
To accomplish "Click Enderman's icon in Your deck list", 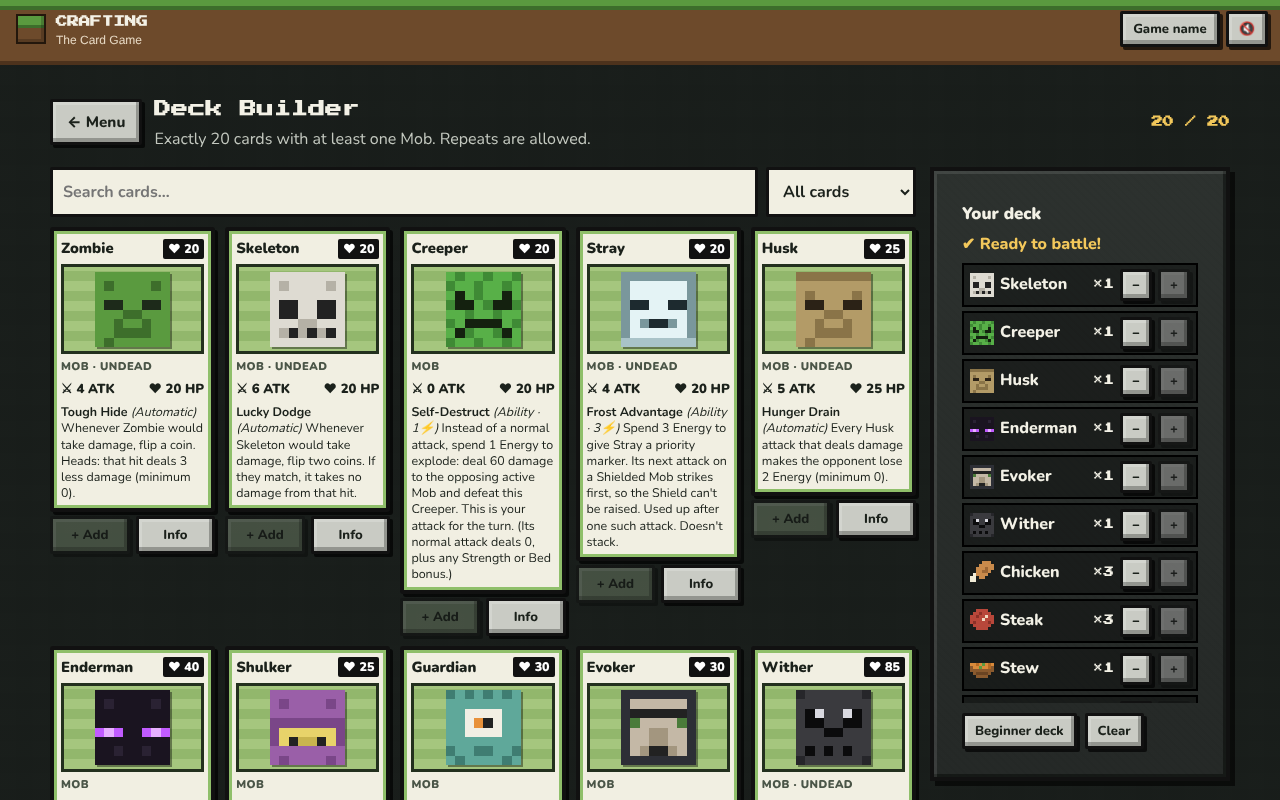I will point(982,428).
